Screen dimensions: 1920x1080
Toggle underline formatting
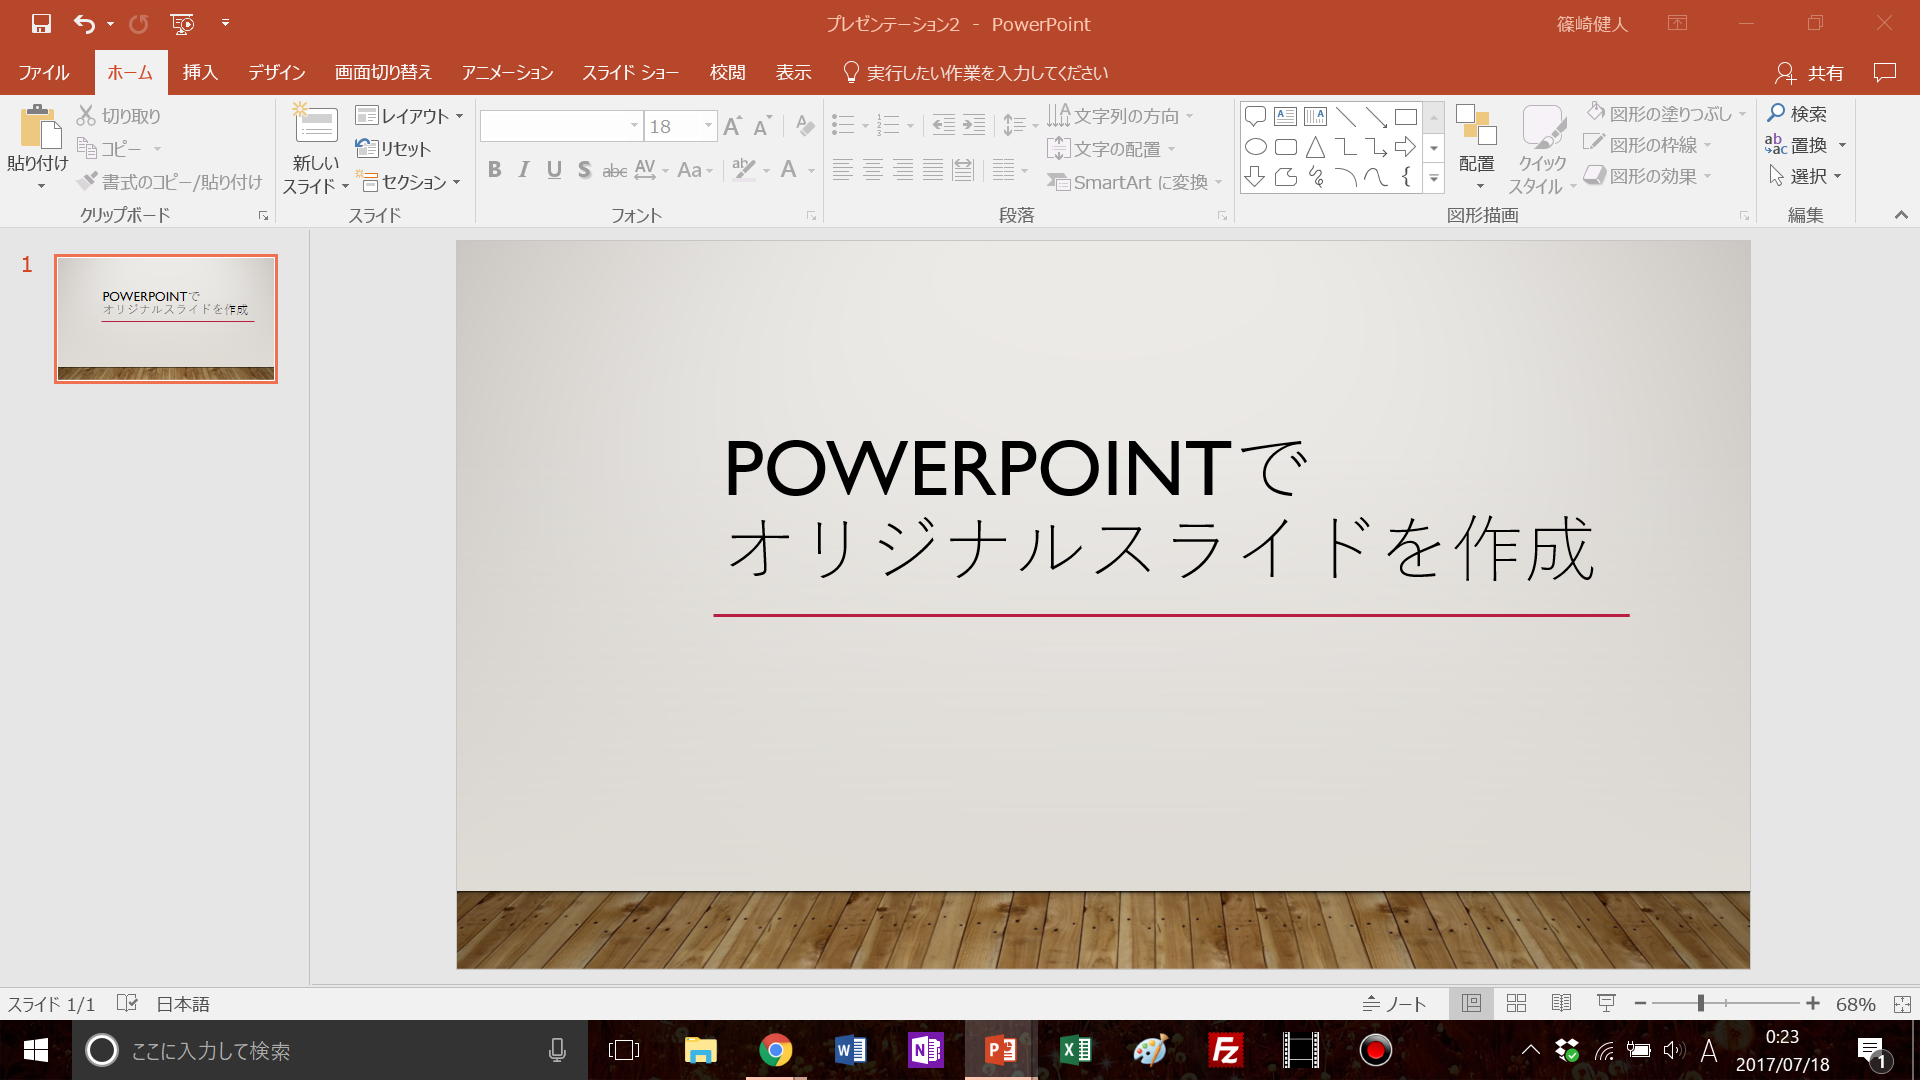[x=554, y=170]
